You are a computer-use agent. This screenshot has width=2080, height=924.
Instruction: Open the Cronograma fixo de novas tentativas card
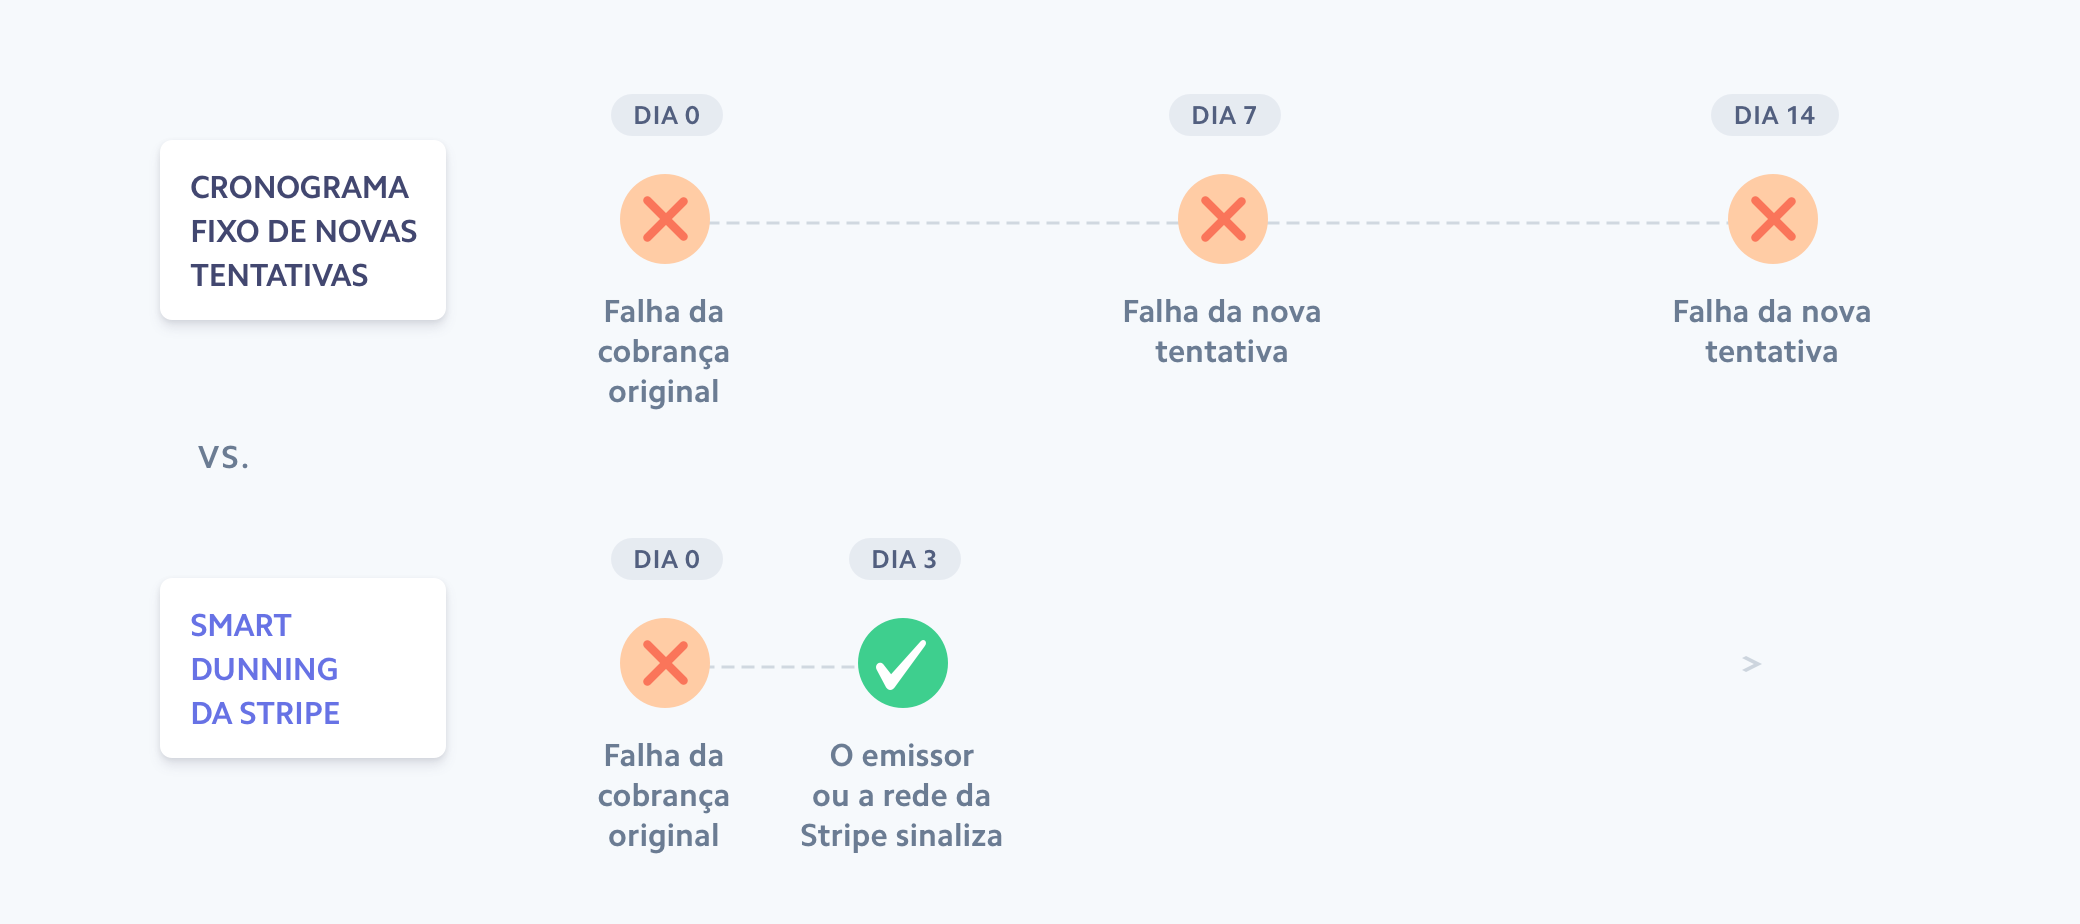click(x=303, y=230)
